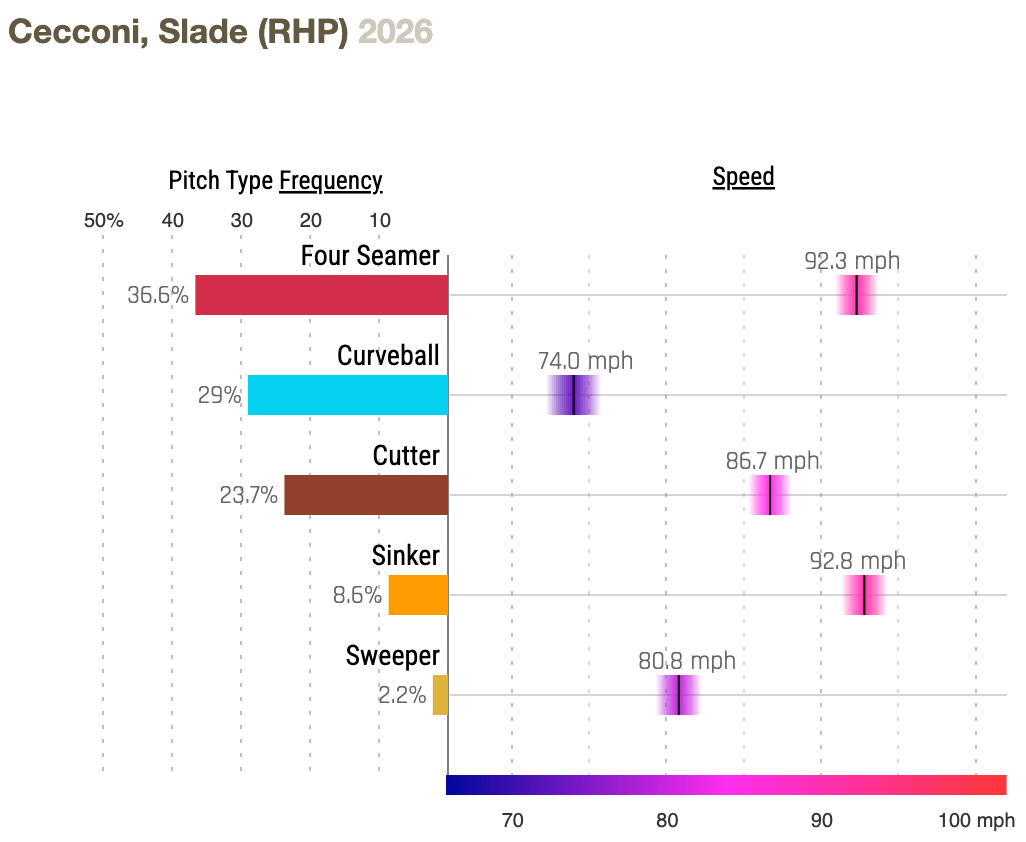
Task: Click the brown Cutter frequency bar
Action: tap(366, 495)
